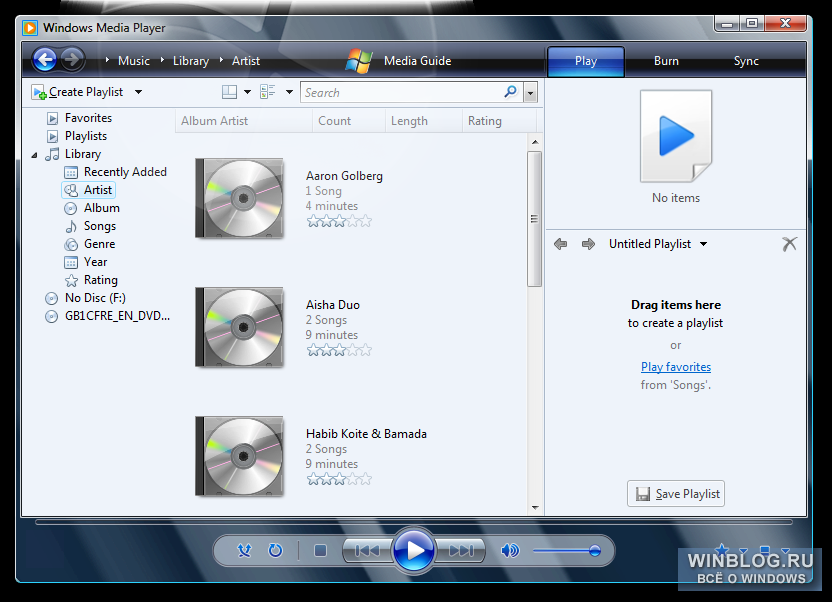This screenshot has height=602, width=832.
Task: Click the Stop button
Action: click(320, 551)
